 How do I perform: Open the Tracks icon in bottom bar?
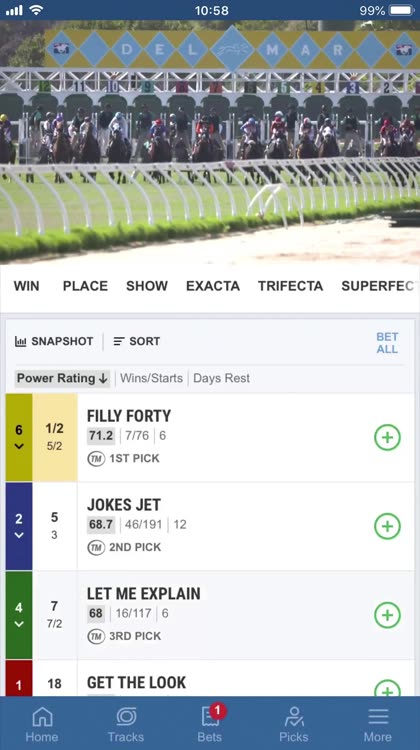point(126,717)
